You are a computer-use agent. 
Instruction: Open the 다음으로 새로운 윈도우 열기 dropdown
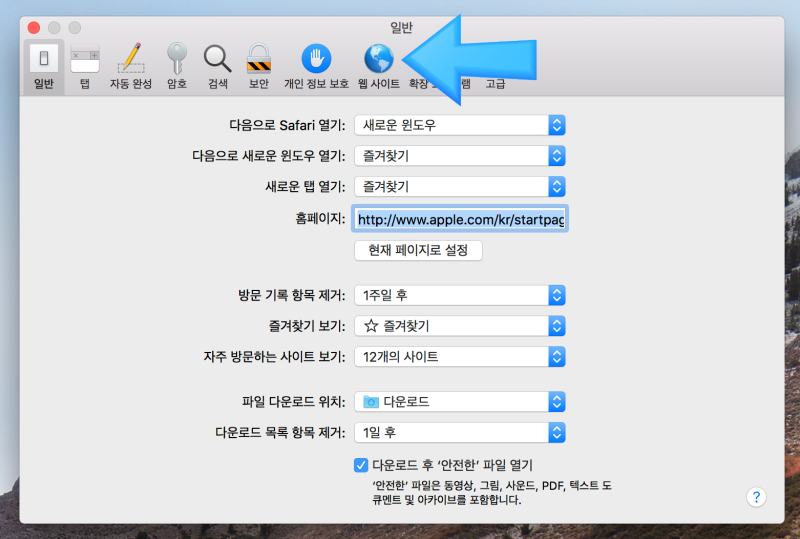pyautogui.click(x=460, y=156)
